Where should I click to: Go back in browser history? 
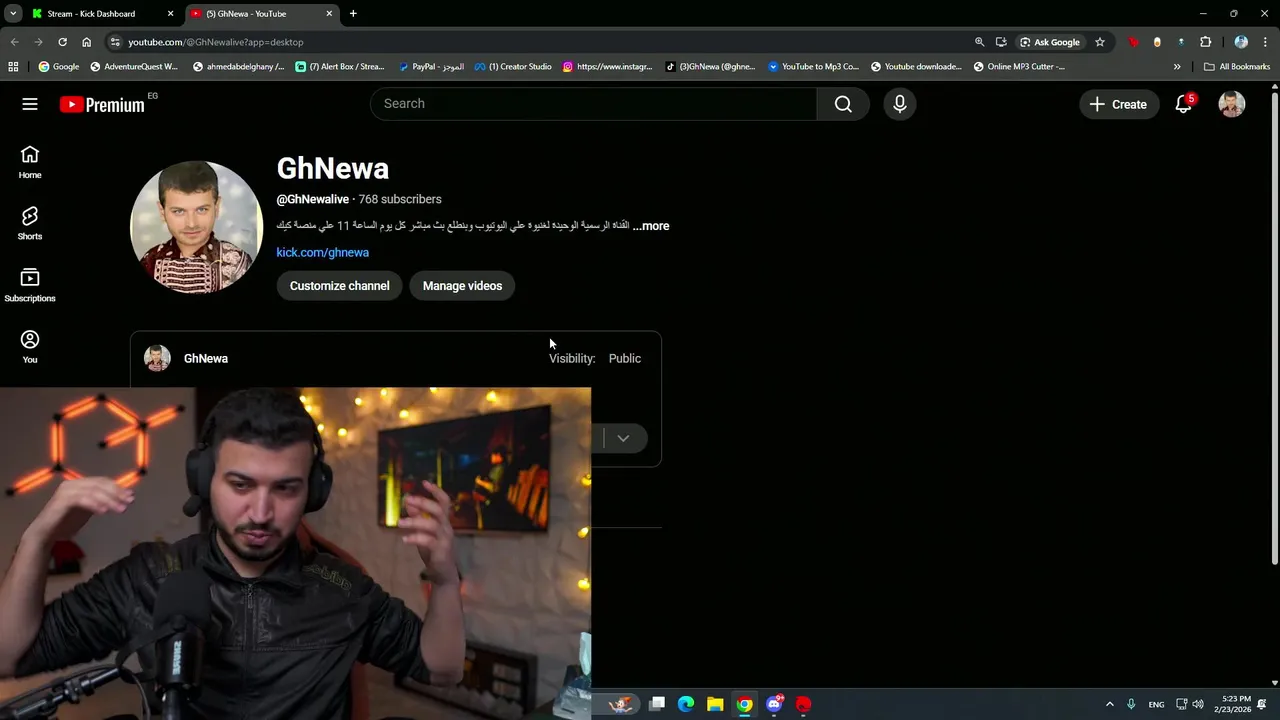point(14,42)
